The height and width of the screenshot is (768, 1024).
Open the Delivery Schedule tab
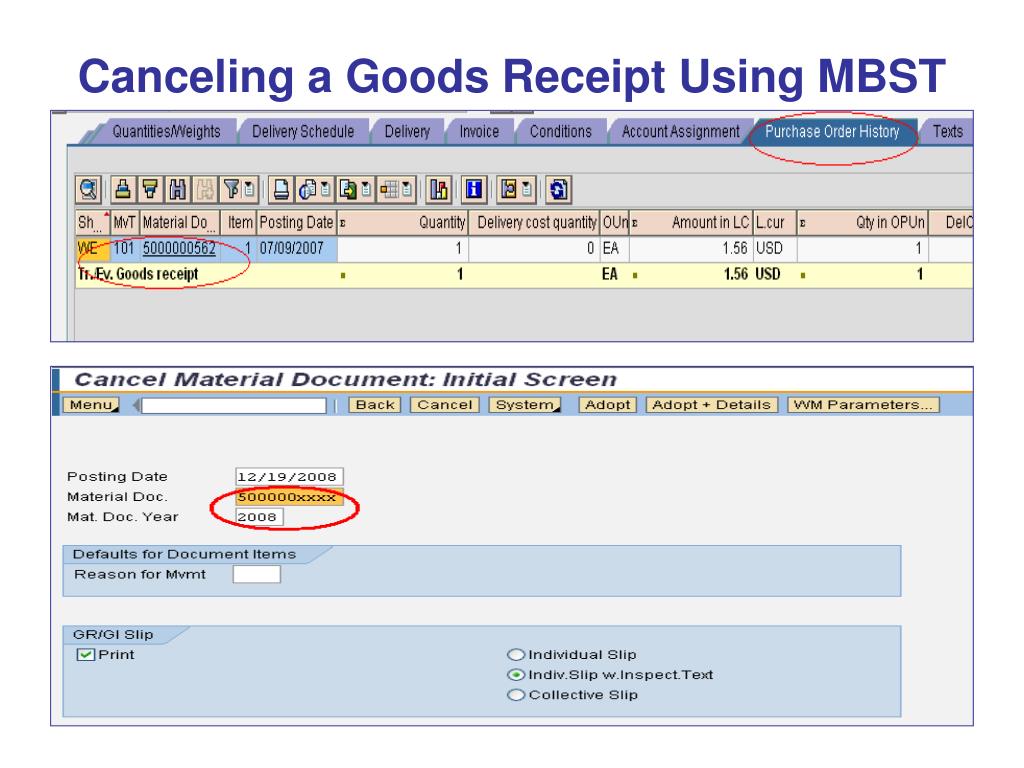point(303,131)
